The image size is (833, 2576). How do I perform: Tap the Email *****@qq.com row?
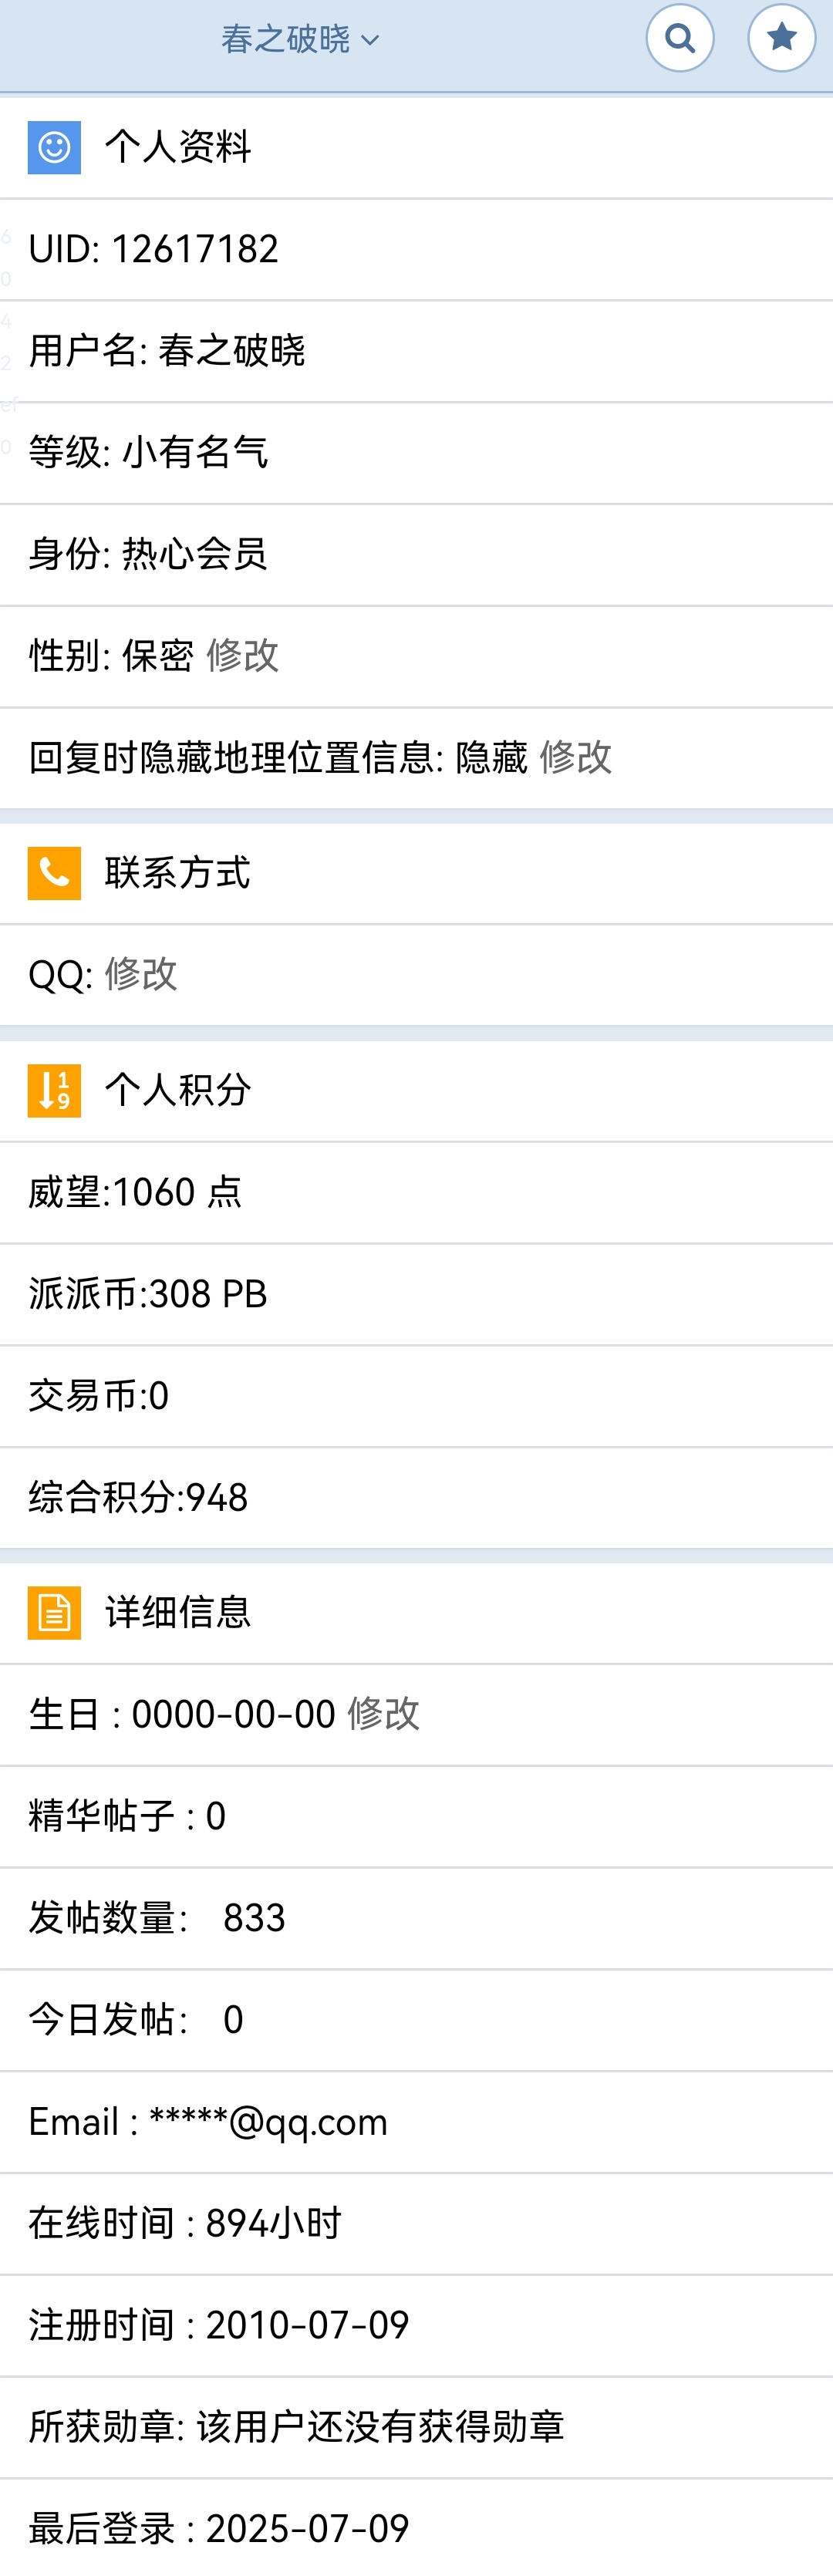pos(416,2122)
